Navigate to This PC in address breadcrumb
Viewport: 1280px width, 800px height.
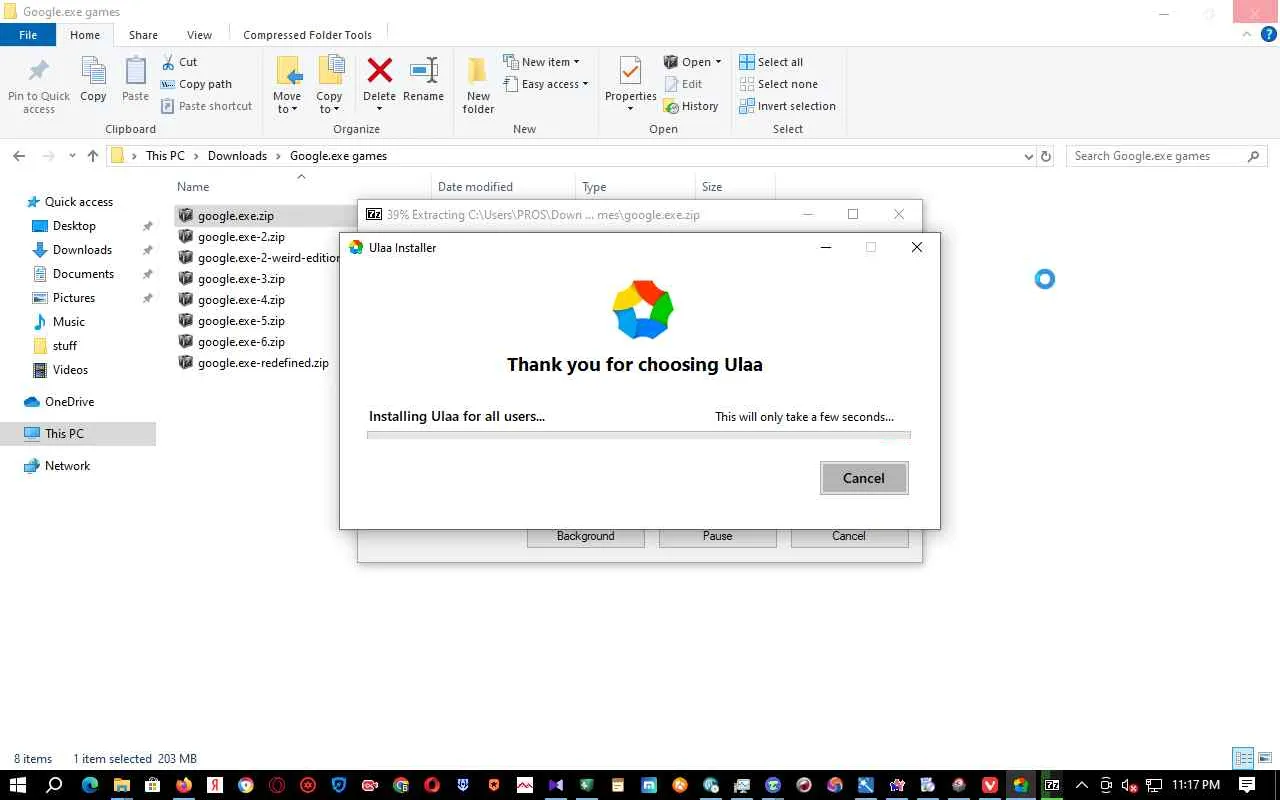165,156
